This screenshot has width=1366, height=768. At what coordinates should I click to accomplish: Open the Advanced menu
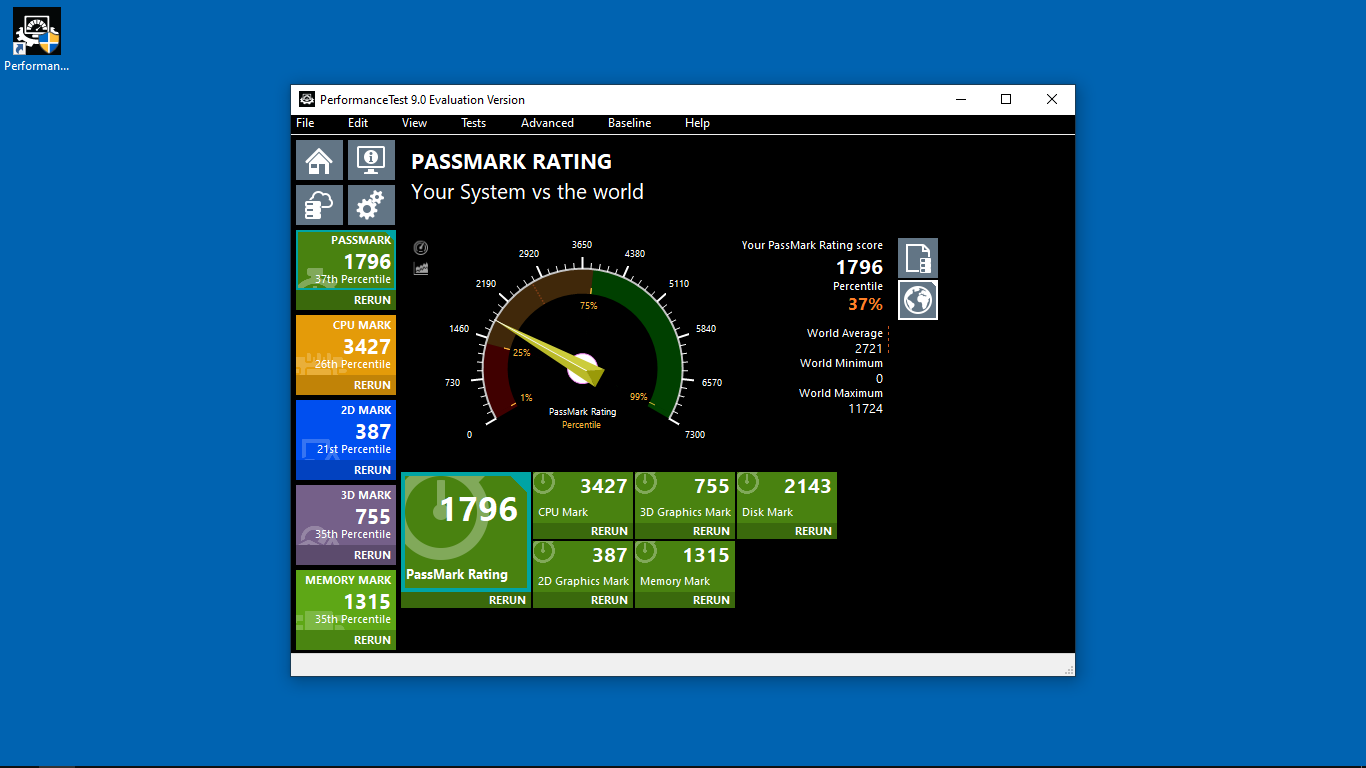coord(547,123)
